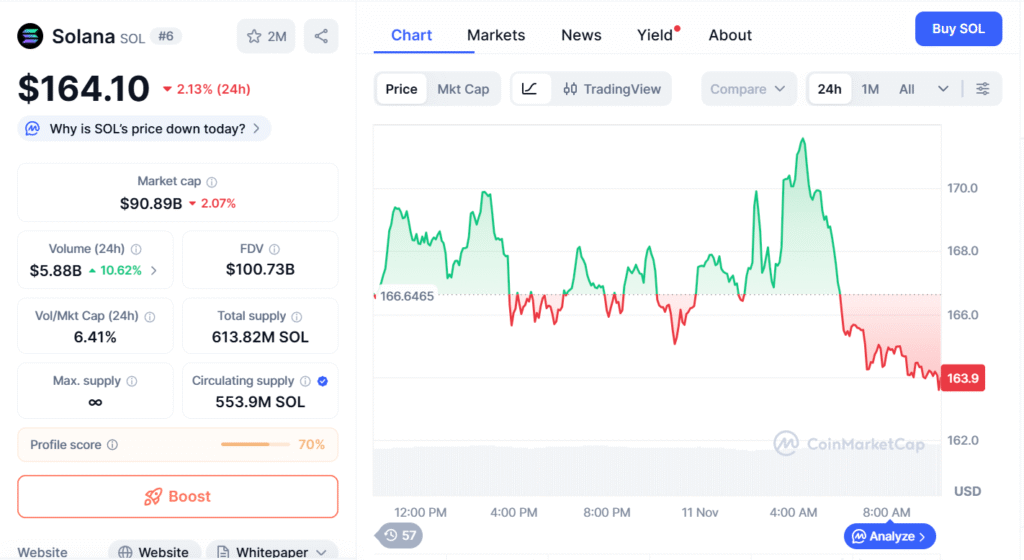Screen dimensions: 1024x560
Task: Open 'Why is SOL's price down today?'
Action: tap(145, 128)
